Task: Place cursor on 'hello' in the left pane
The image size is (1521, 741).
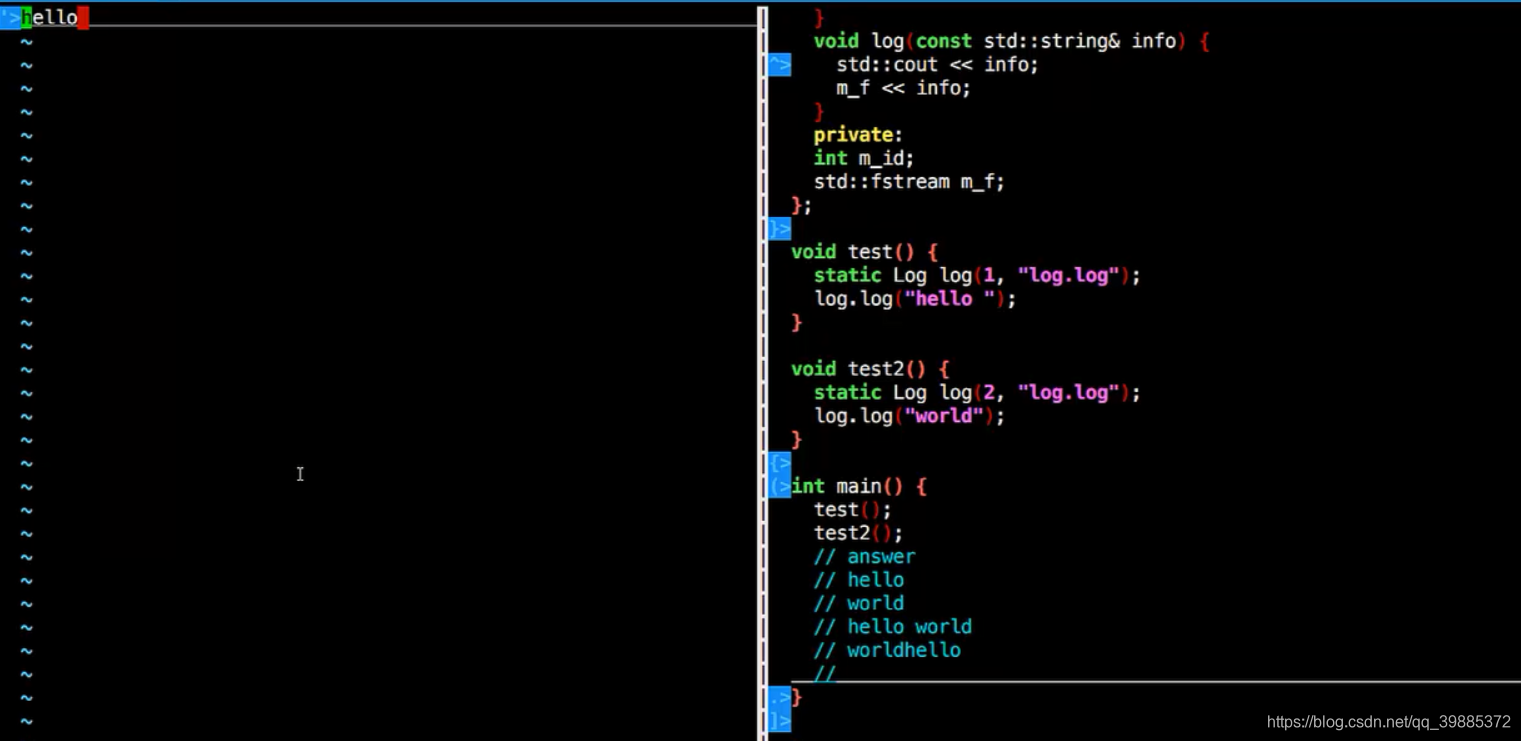Action: pos(50,17)
